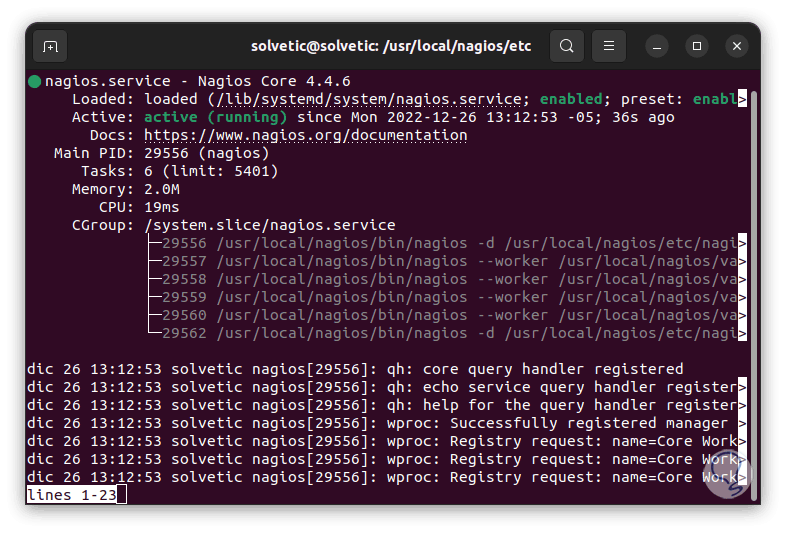Click the nagios.service unit file path
This screenshot has width=786, height=533.
[368, 99]
